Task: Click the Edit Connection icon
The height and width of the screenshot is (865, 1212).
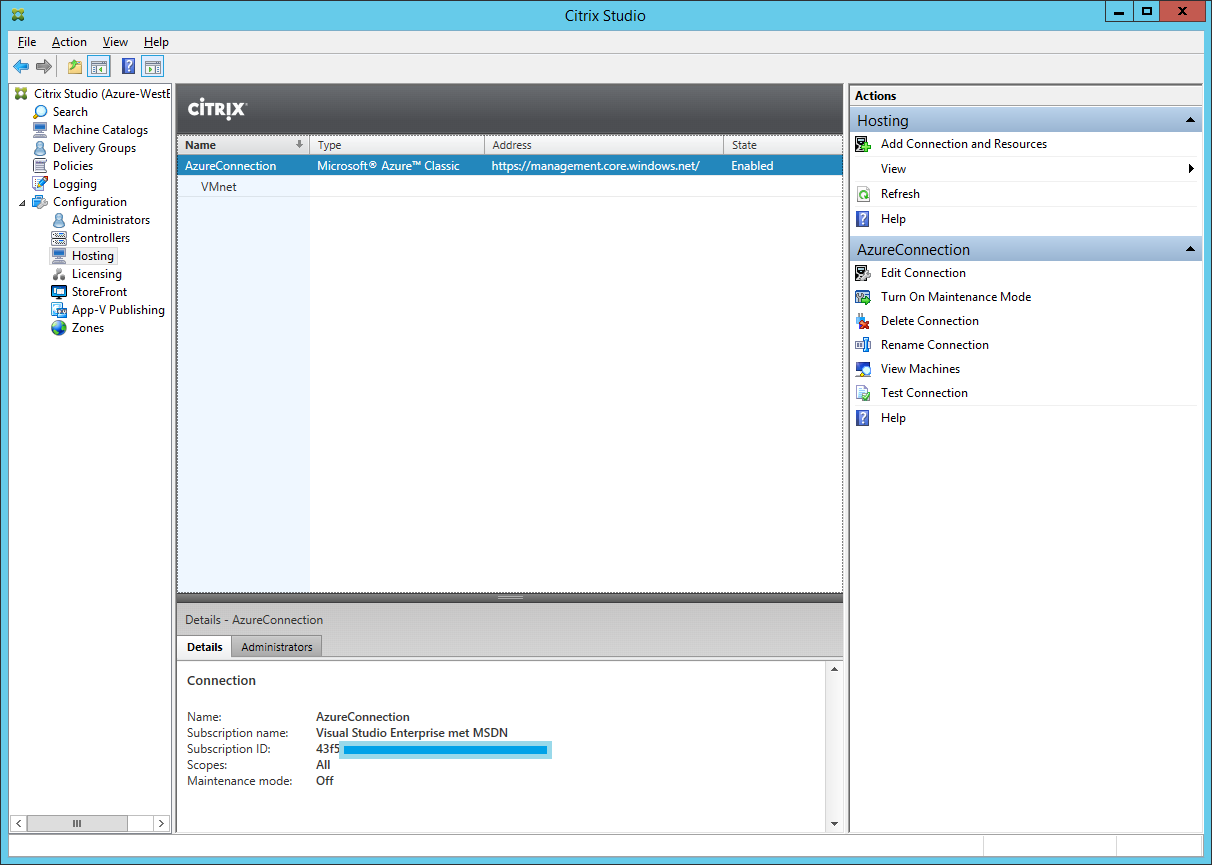Action: [863, 273]
